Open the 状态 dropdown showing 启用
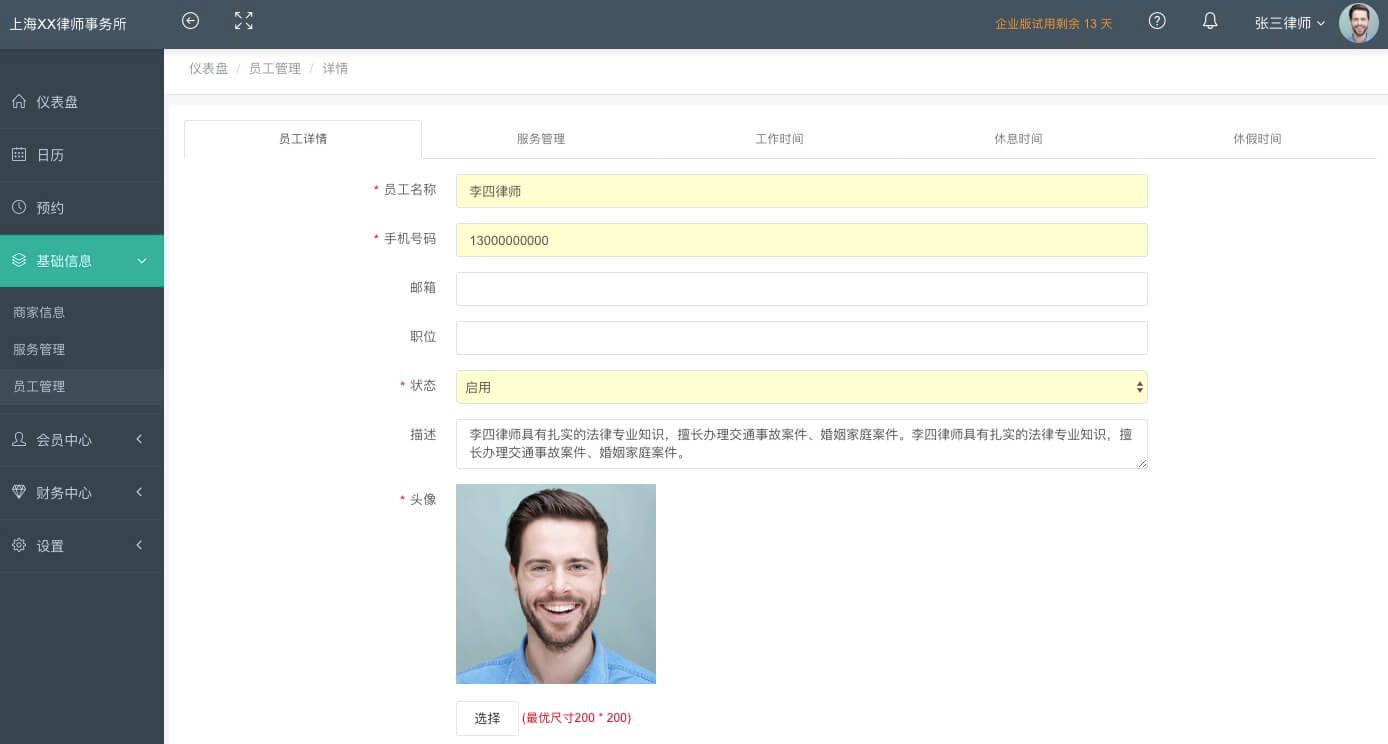 [801, 387]
